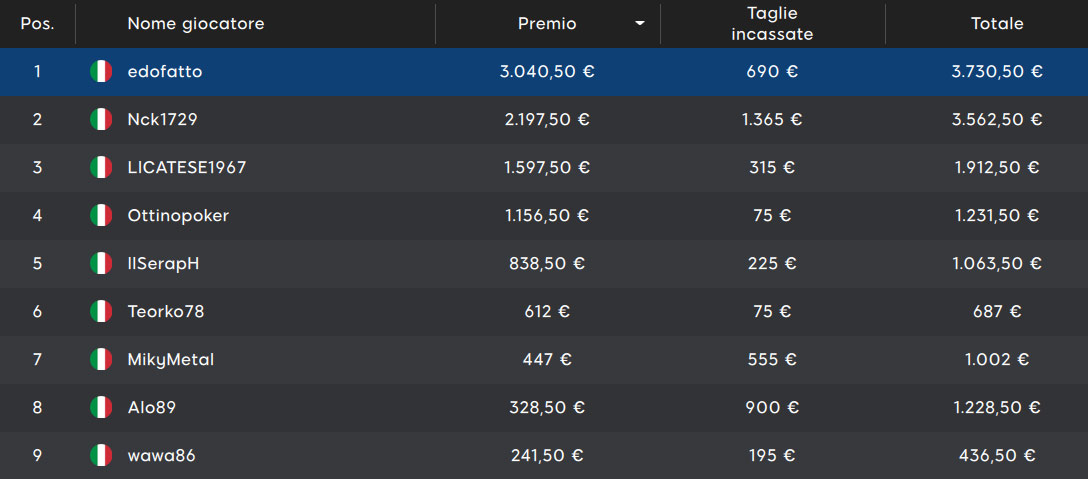
Task: Click the Pos. column header
Action: point(37,24)
